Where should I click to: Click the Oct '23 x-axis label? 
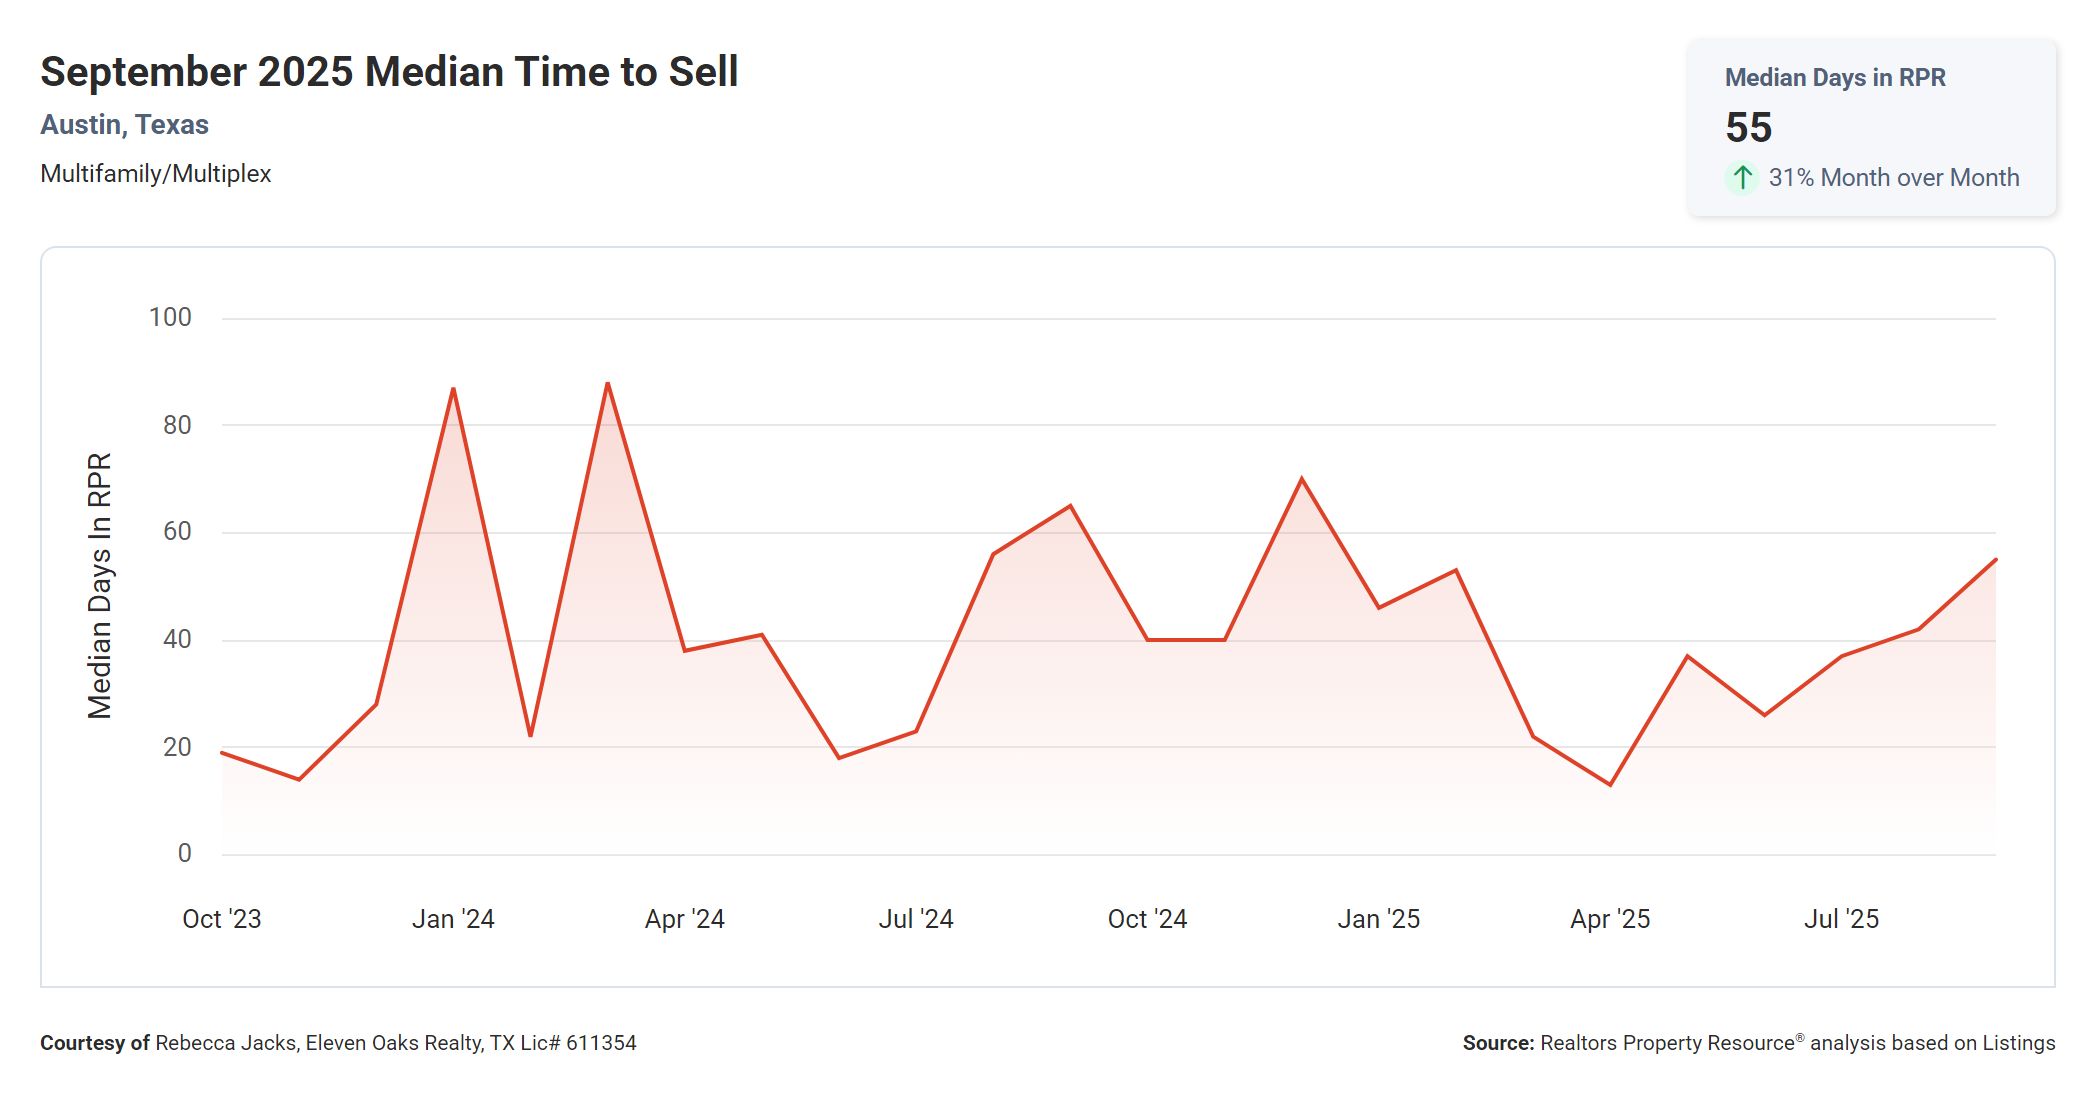tap(221, 919)
